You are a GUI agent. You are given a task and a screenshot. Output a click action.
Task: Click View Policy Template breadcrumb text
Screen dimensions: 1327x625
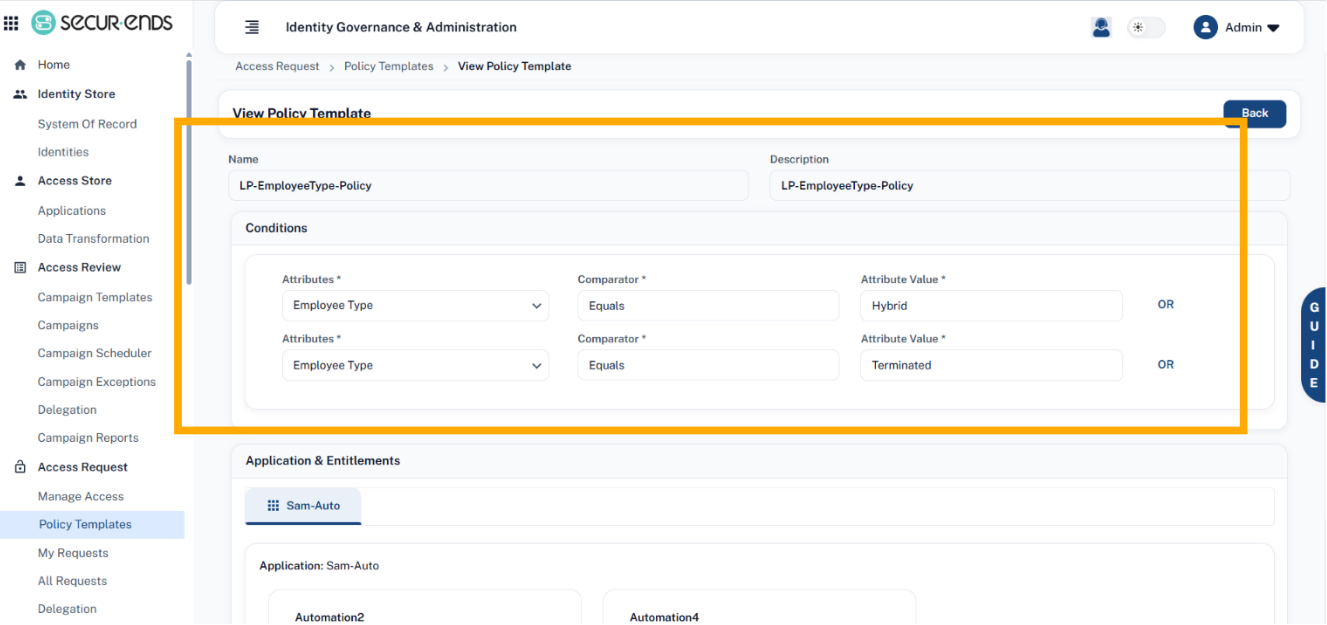[514, 66]
